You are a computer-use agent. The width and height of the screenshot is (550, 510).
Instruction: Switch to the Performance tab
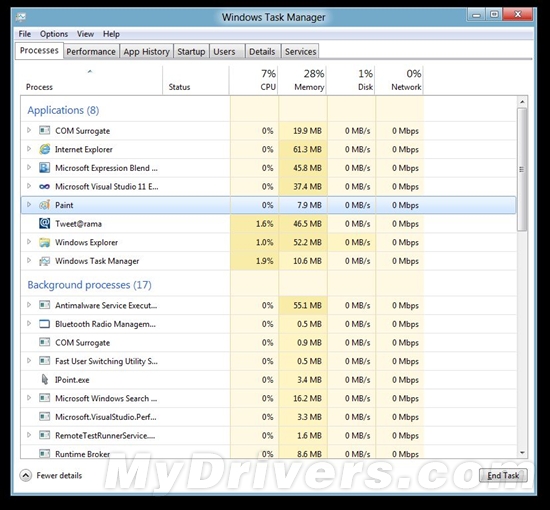click(x=91, y=52)
